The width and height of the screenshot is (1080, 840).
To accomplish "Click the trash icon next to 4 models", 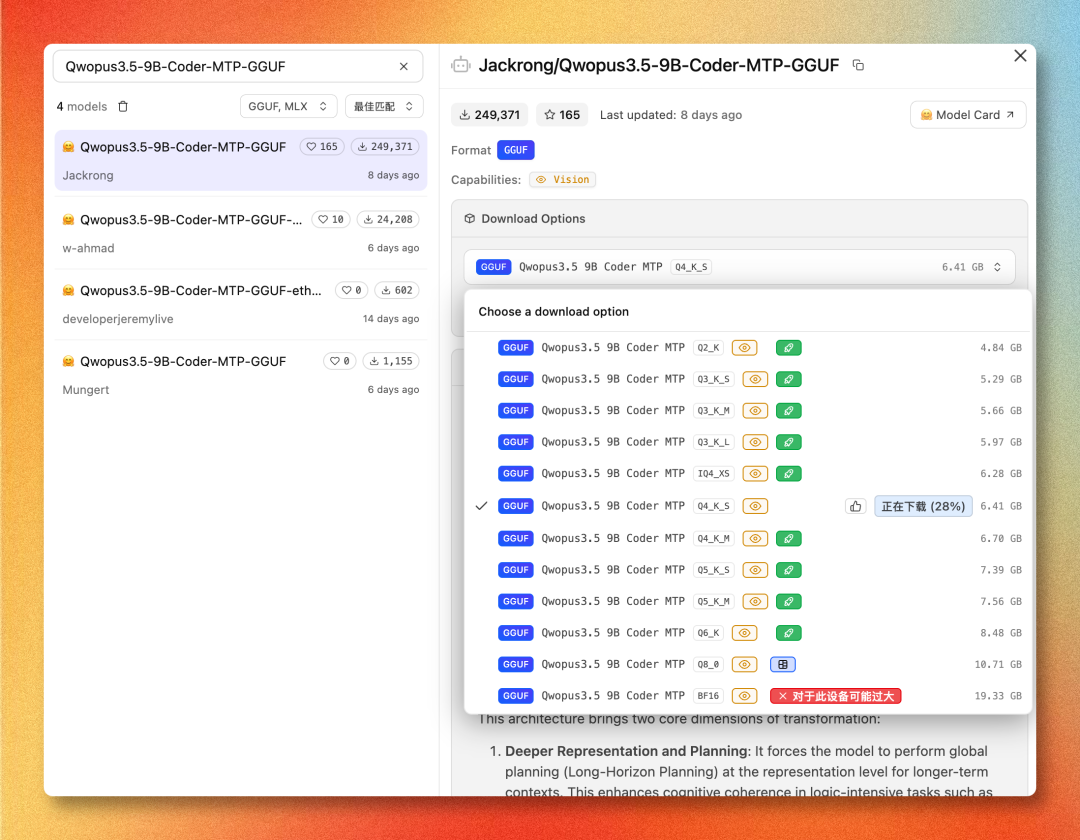I will (123, 107).
